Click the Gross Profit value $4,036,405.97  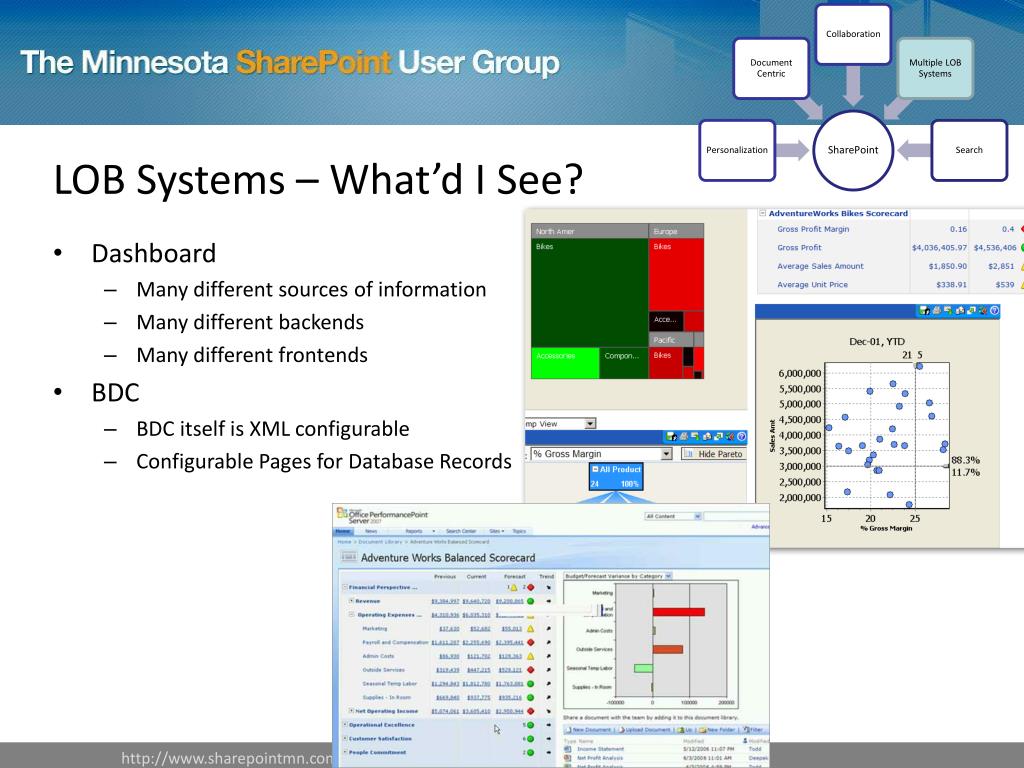point(939,248)
